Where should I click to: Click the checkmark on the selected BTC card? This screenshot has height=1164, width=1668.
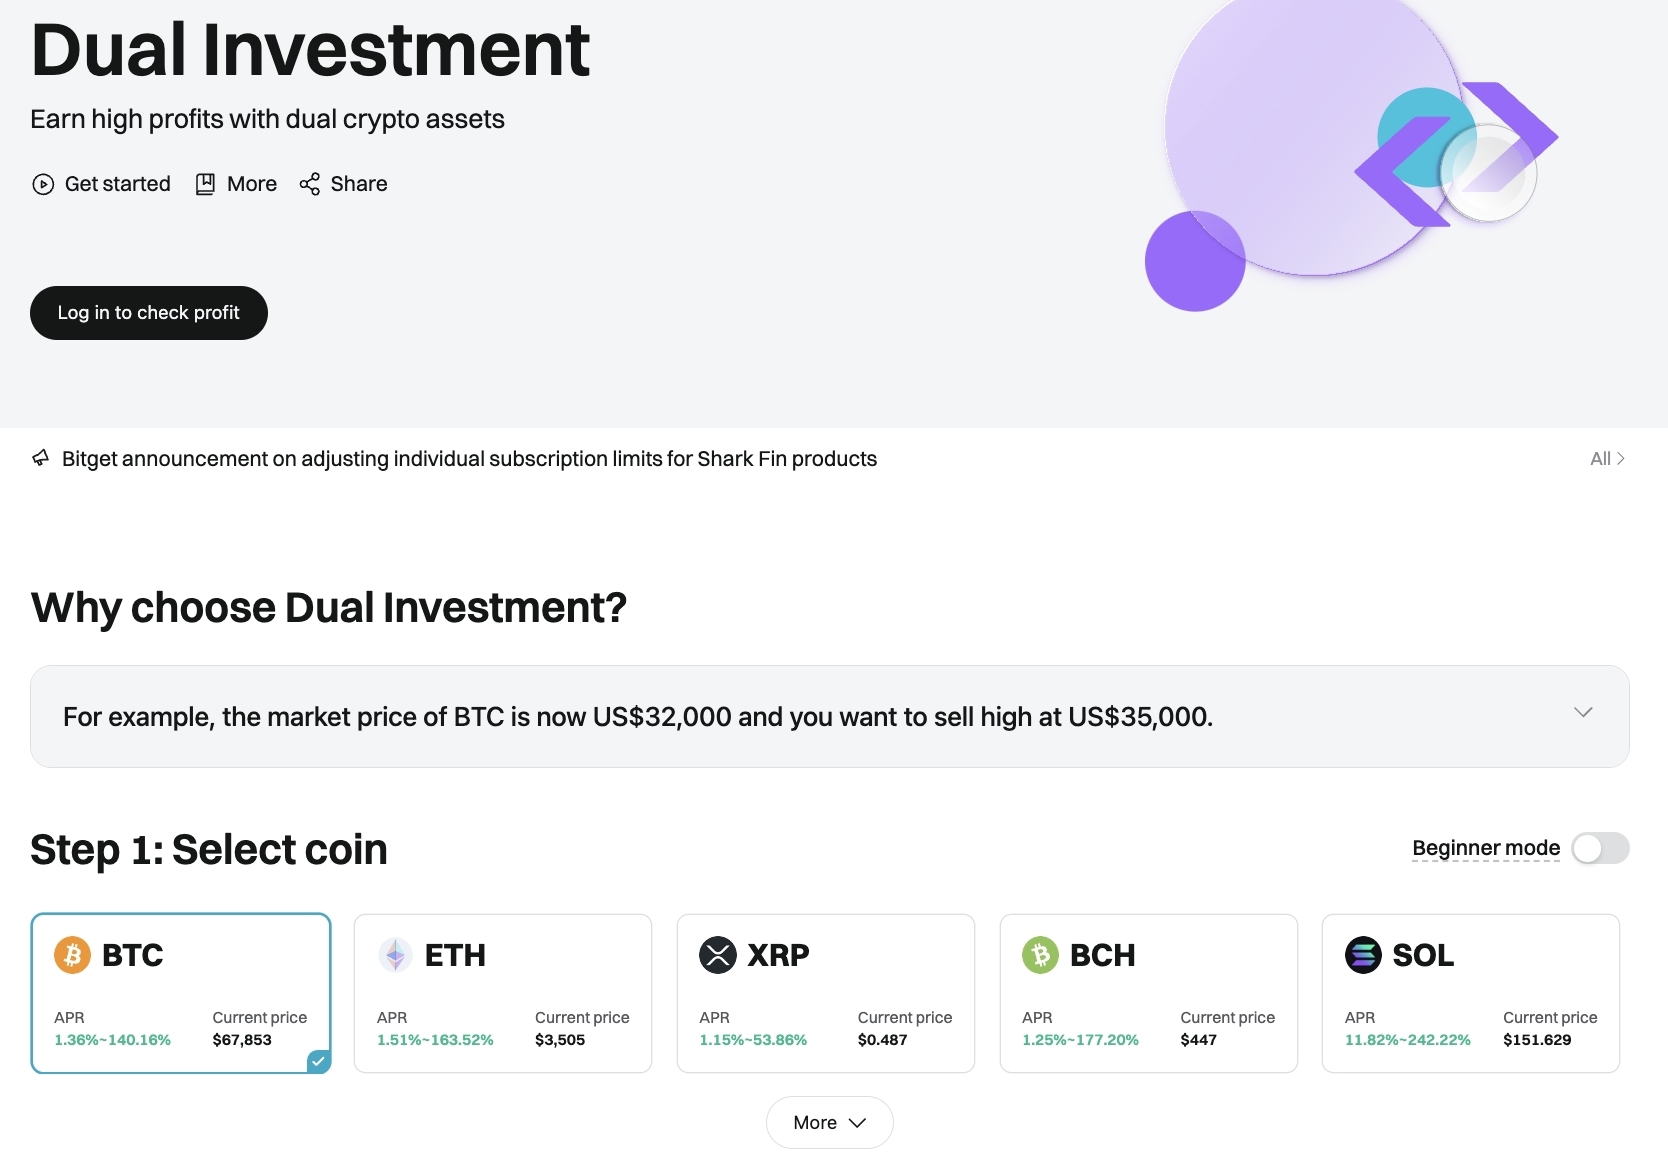[x=318, y=1062]
